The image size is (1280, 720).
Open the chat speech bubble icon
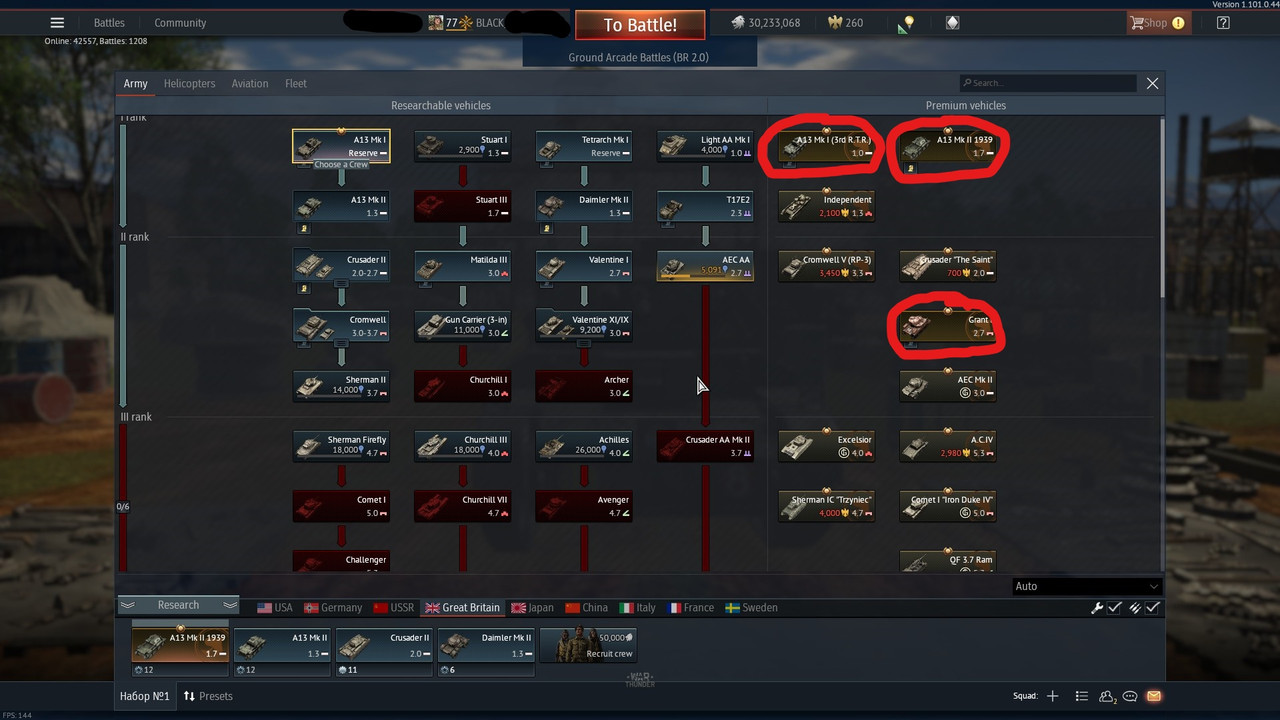1130,696
